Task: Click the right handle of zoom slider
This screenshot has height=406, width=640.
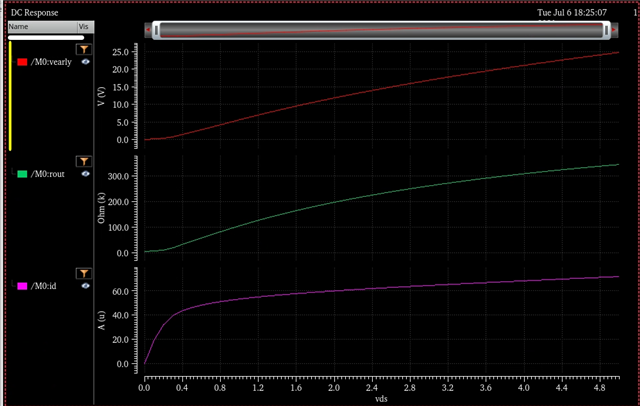Action: [607, 31]
